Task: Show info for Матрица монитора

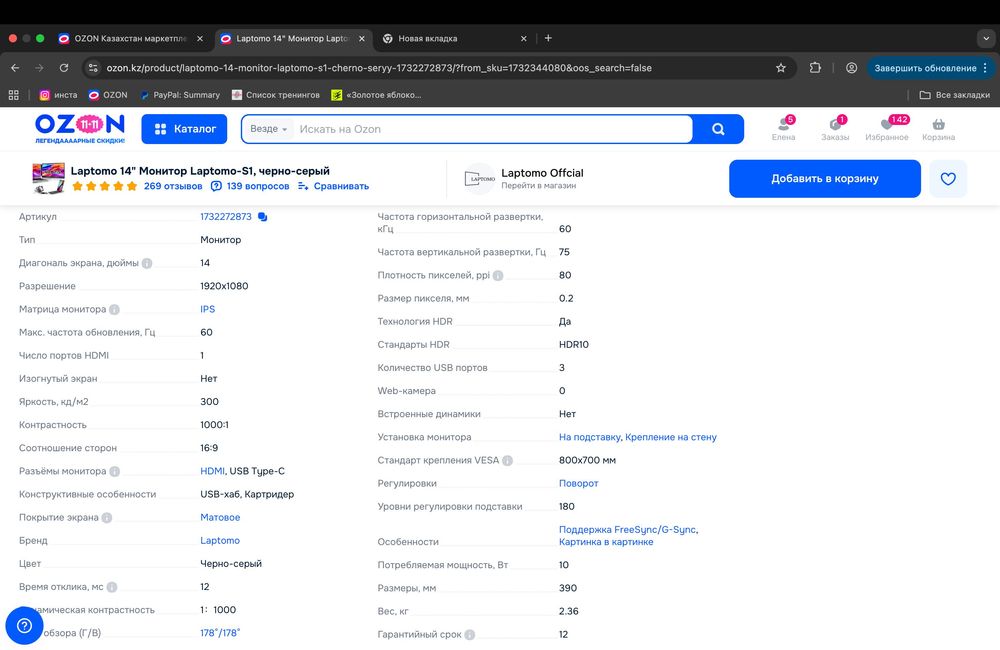Action: click(x=114, y=309)
